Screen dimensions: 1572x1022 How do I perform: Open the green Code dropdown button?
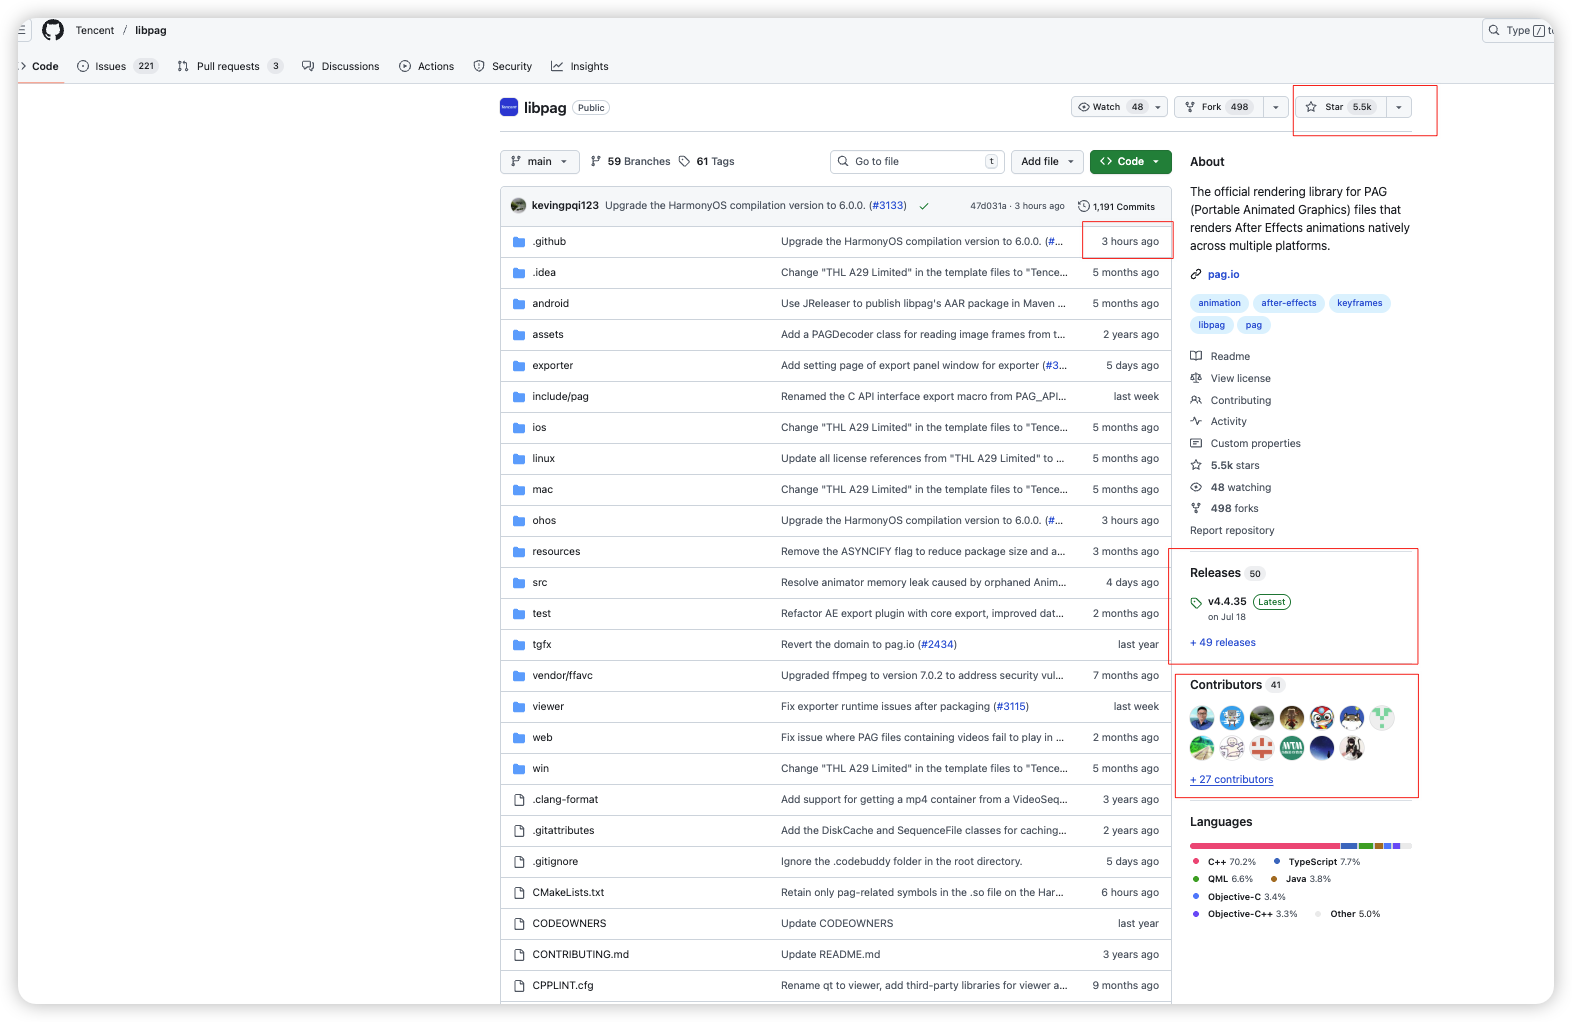pyautogui.click(x=1131, y=161)
